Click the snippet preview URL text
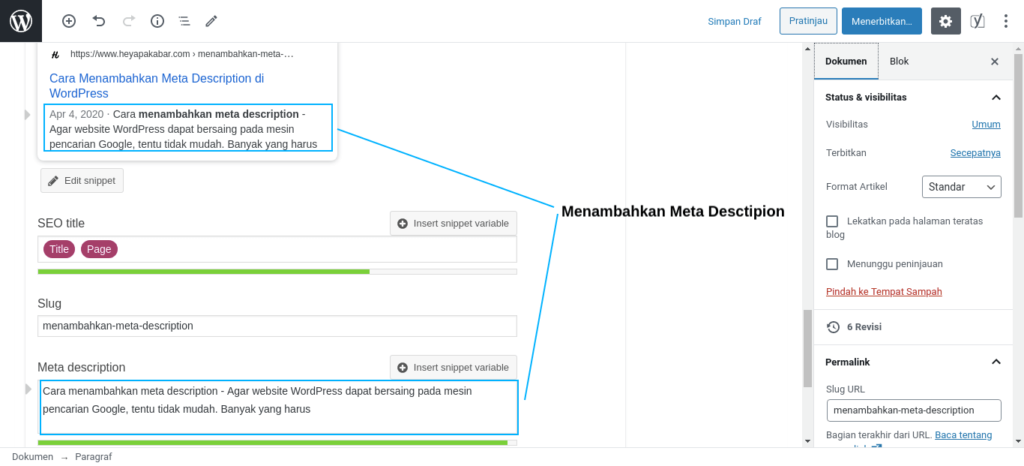Screen dimensions: 1024x466 pos(182,54)
